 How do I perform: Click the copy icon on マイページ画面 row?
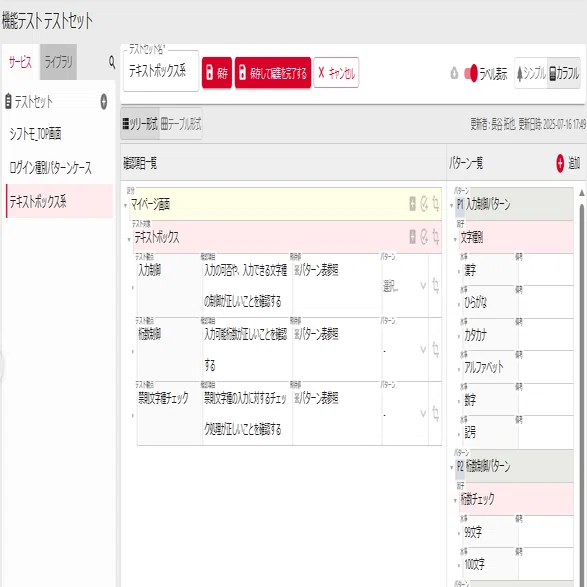coord(436,204)
